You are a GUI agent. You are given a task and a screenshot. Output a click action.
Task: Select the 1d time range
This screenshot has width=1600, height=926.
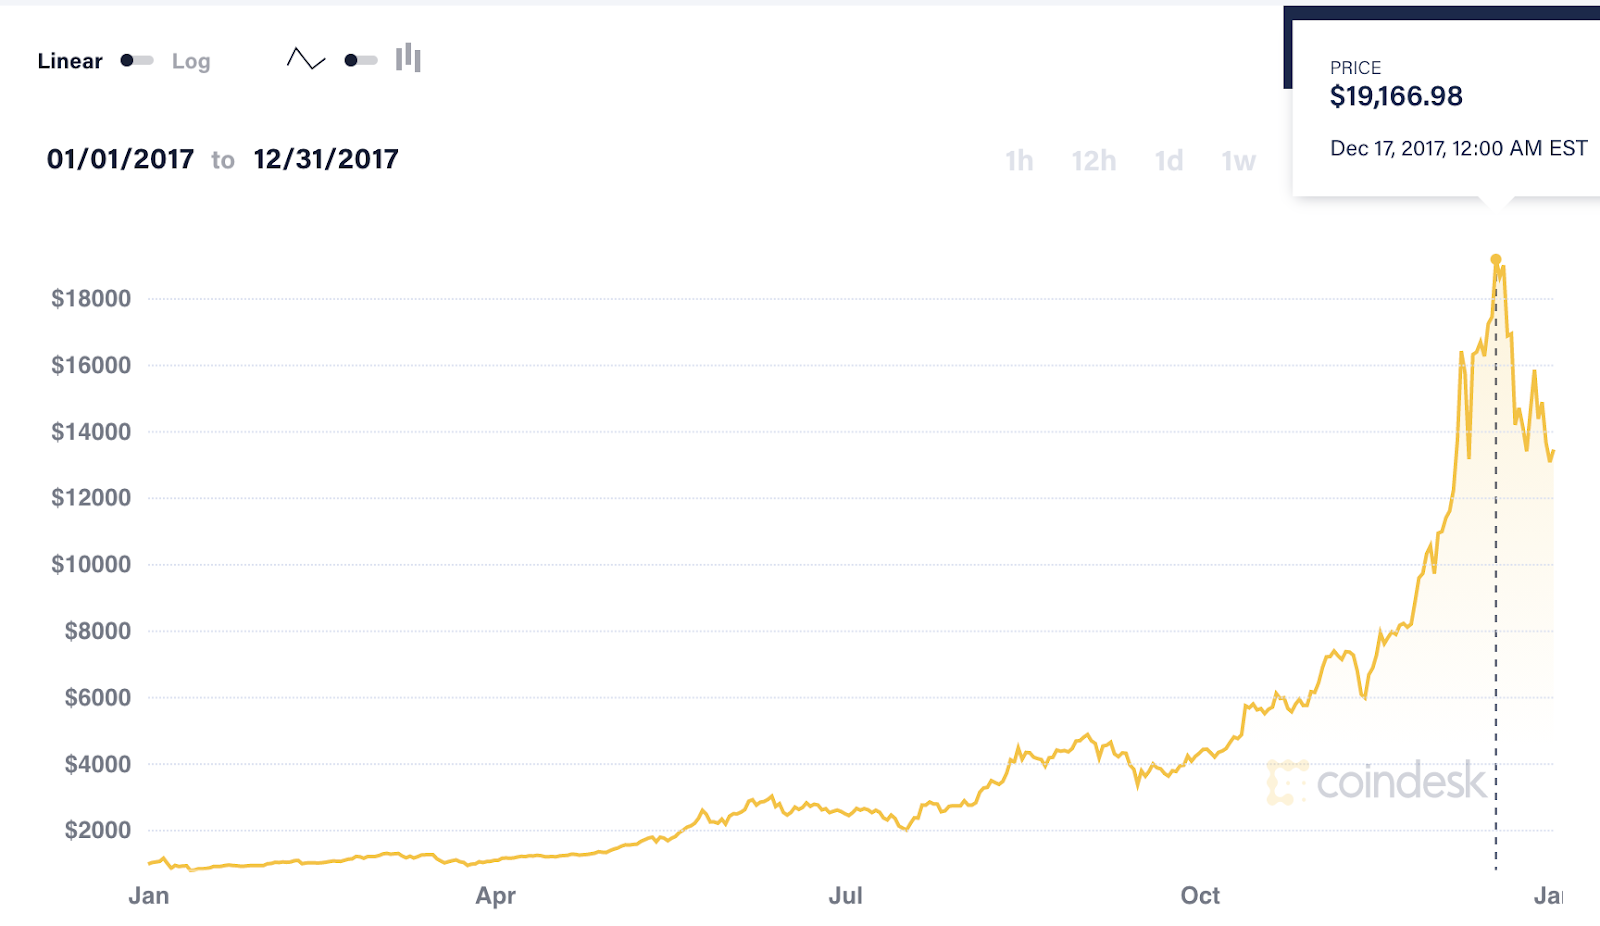coord(1169,160)
